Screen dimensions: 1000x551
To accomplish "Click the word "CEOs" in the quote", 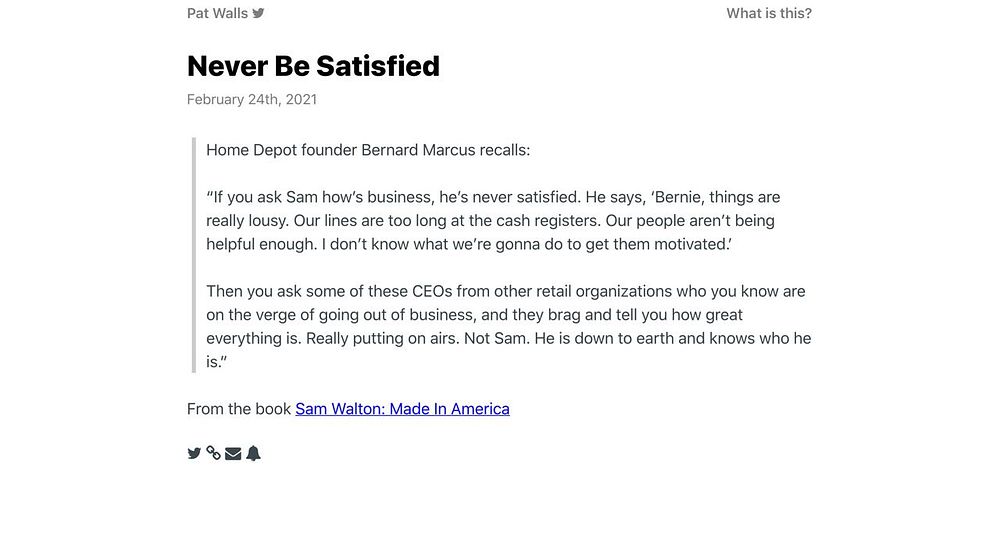I will pos(432,291).
